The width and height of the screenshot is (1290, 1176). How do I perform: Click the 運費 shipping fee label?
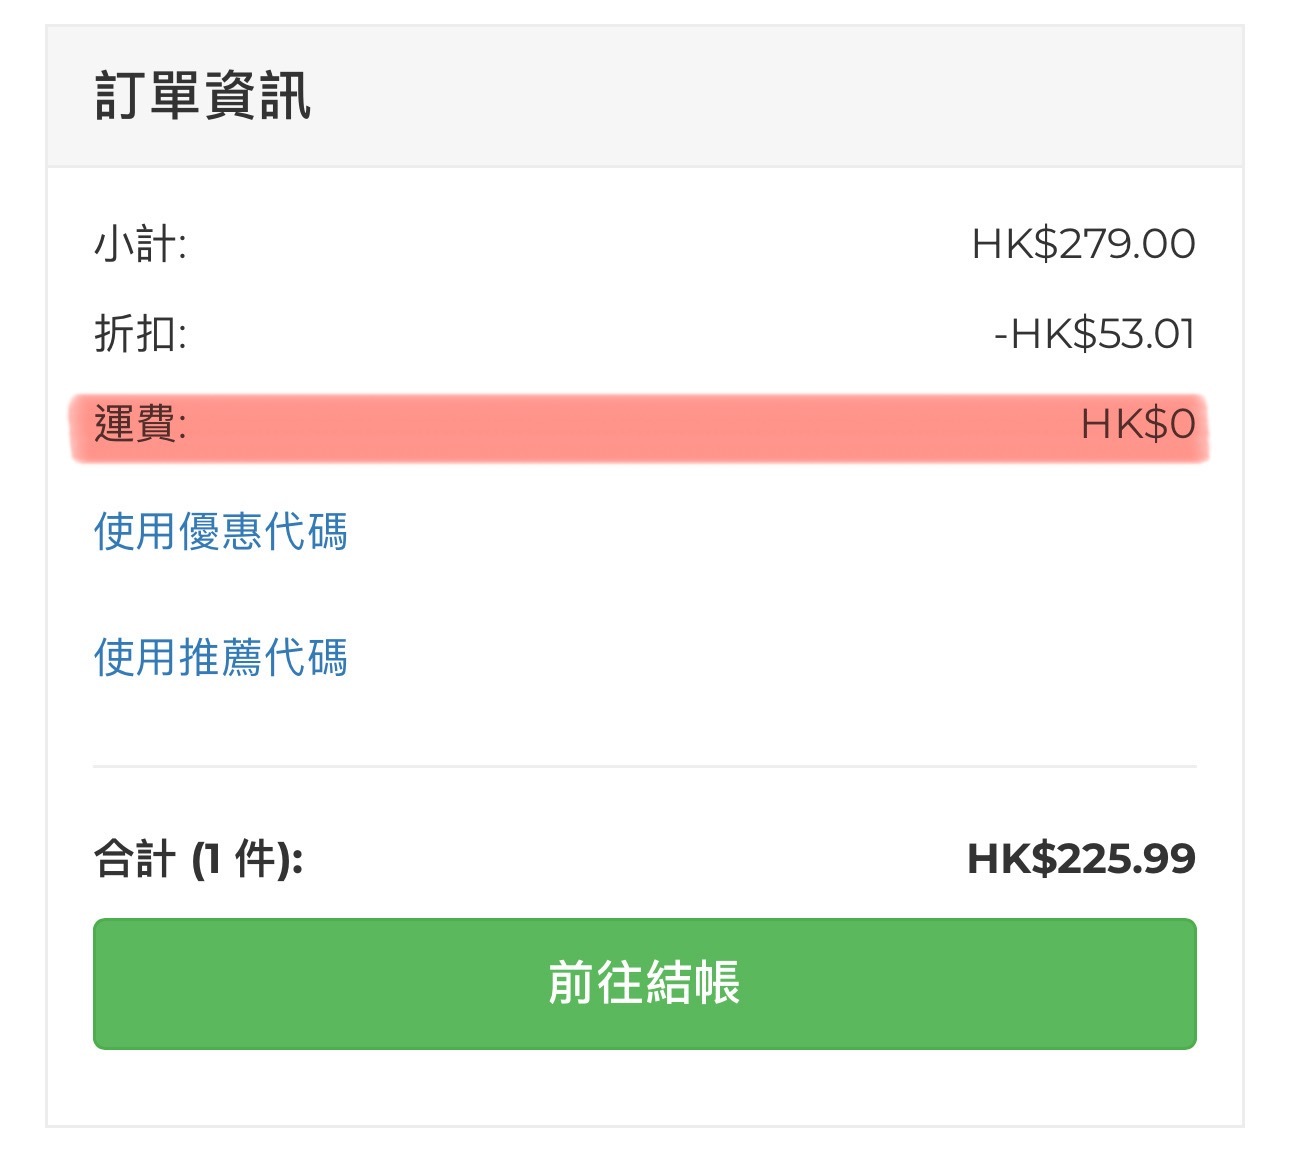tap(140, 424)
